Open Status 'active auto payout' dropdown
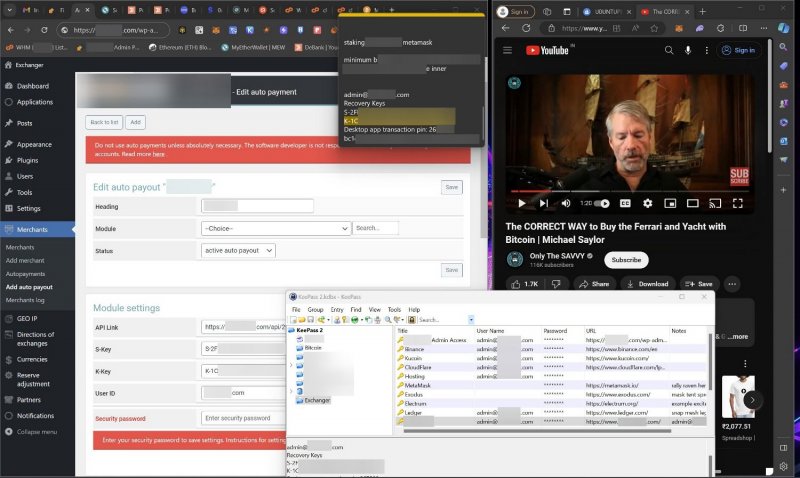The width and height of the screenshot is (800, 478). click(238, 251)
